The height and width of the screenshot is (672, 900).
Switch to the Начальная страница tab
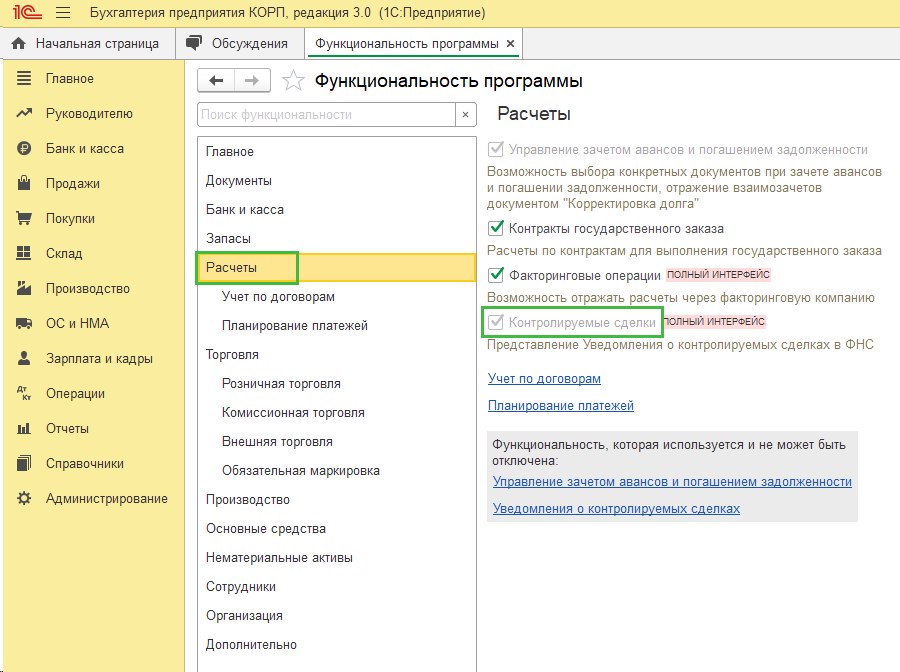coord(88,44)
